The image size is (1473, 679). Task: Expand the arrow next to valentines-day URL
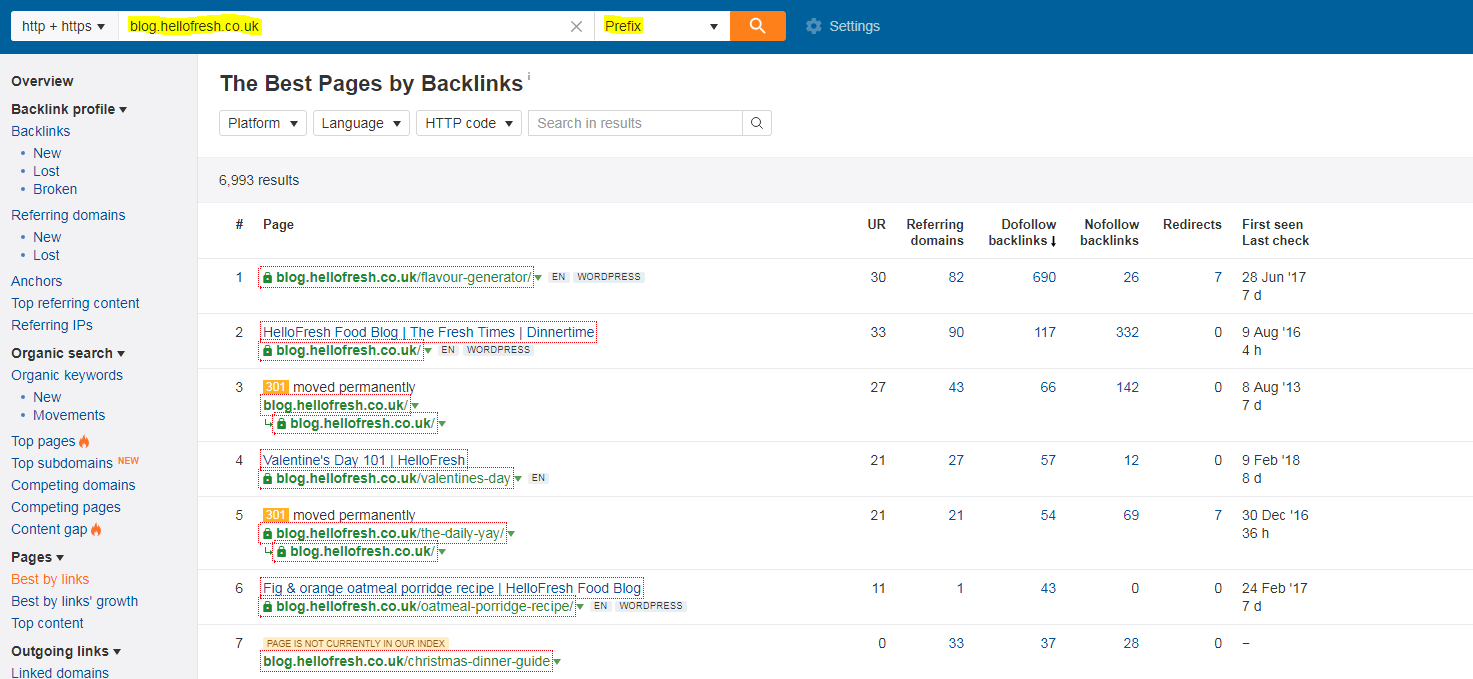[518, 479]
